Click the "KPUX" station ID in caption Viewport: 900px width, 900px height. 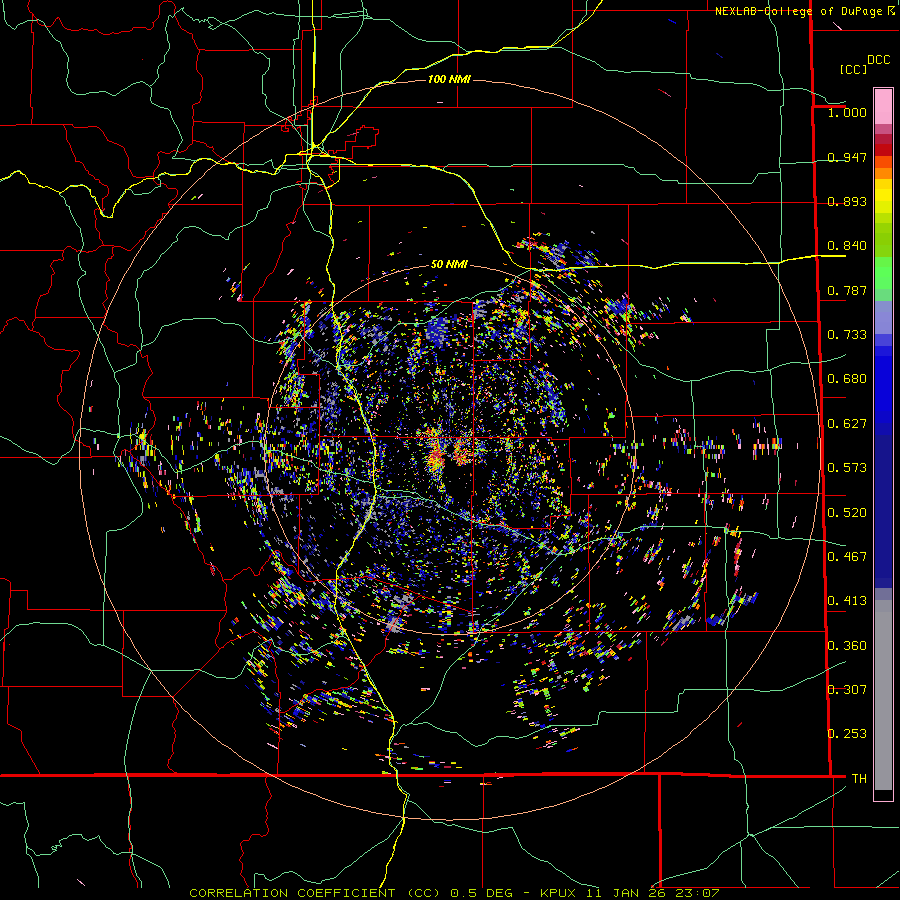560,893
